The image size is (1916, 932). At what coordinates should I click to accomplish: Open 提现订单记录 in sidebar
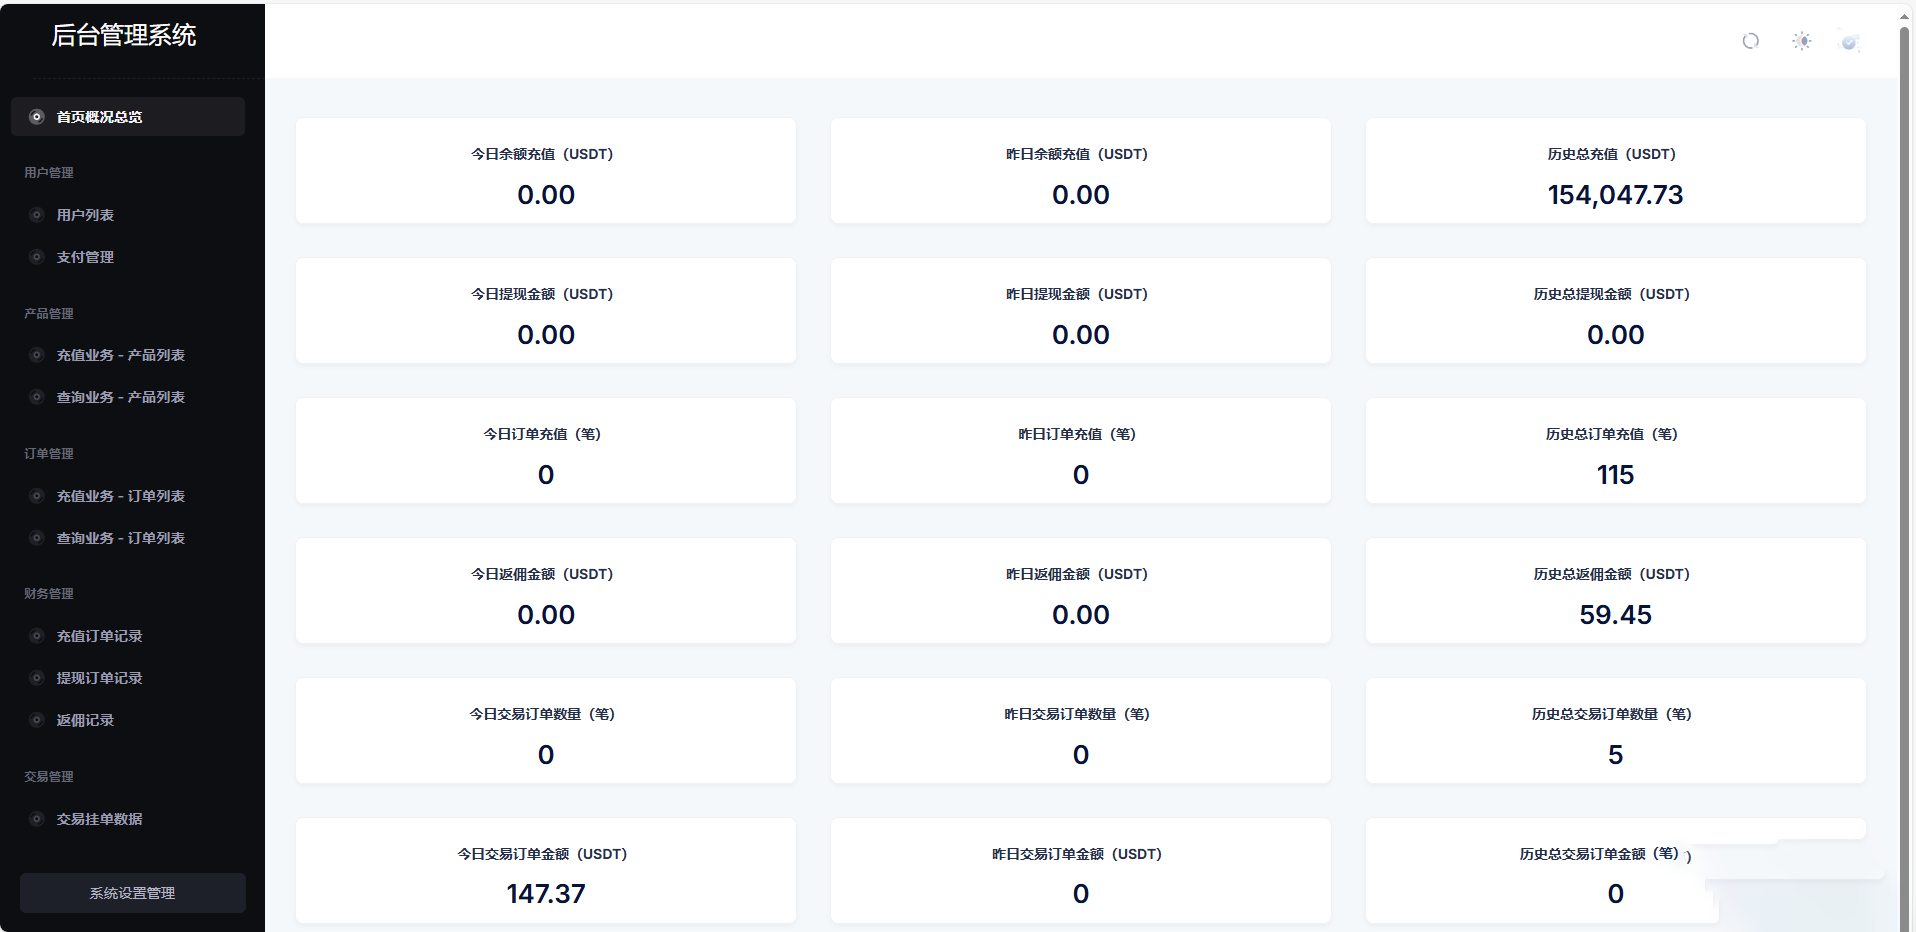pos(99,678)
